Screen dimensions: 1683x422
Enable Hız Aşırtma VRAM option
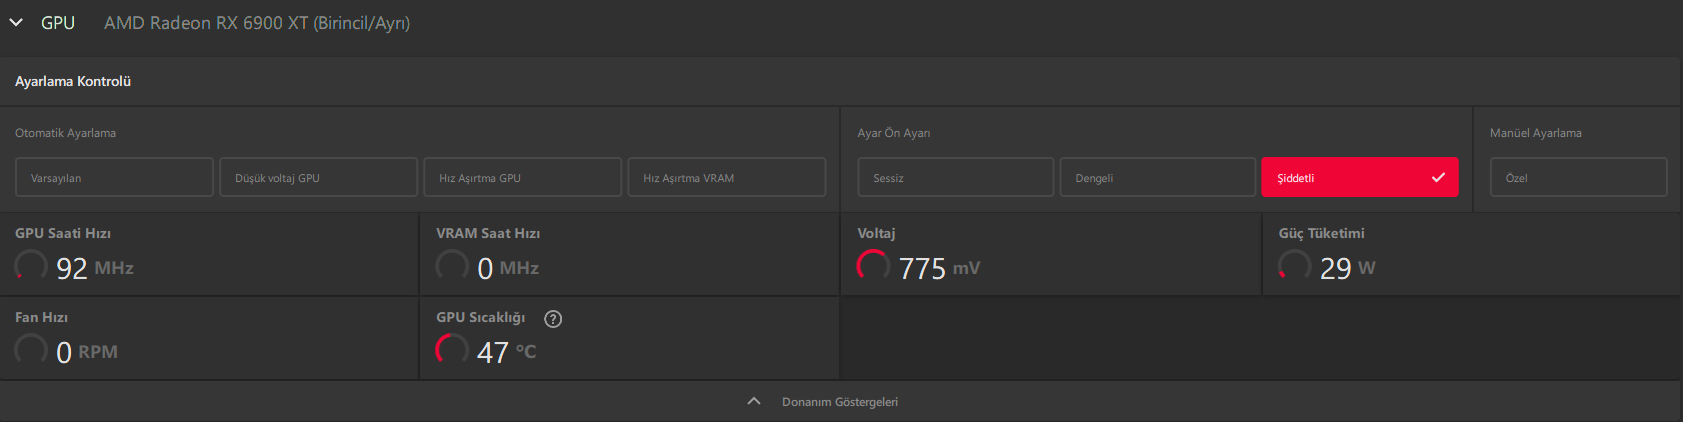[726, 177]
